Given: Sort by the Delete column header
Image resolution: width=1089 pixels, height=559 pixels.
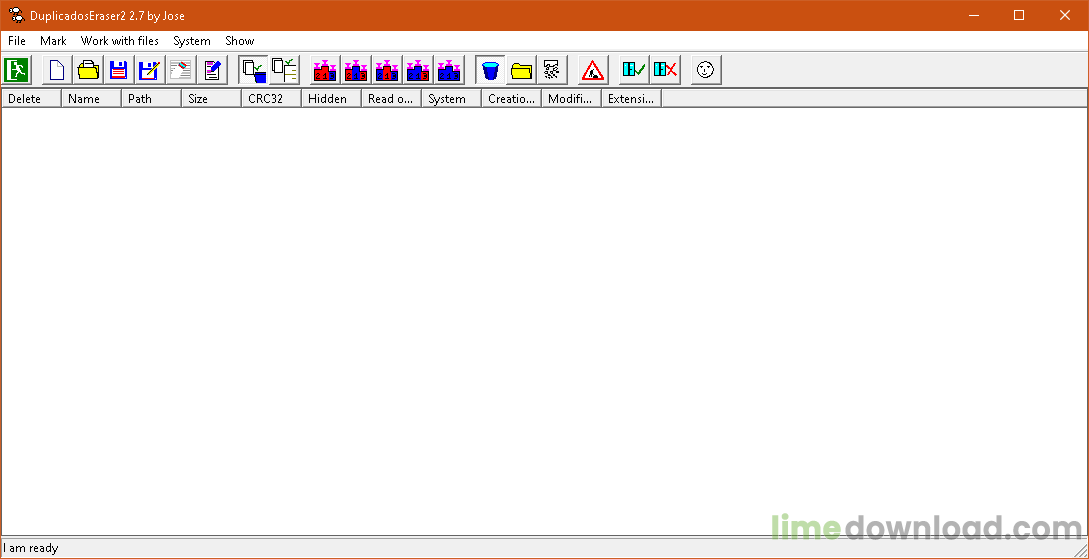Looking at the screenshot, I should [x=31, y=99].
